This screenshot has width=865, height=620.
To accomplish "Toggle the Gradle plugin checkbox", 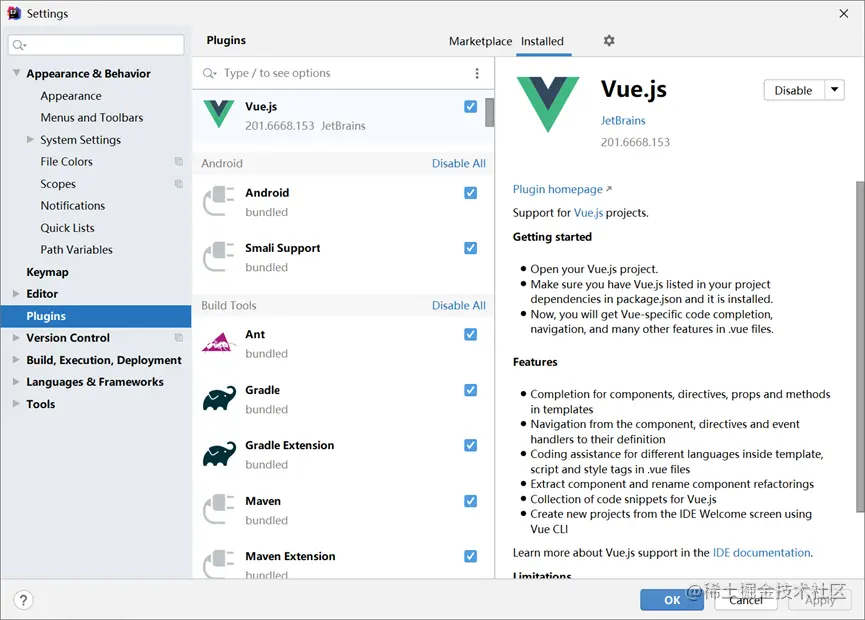I will (x=471, y=390).
